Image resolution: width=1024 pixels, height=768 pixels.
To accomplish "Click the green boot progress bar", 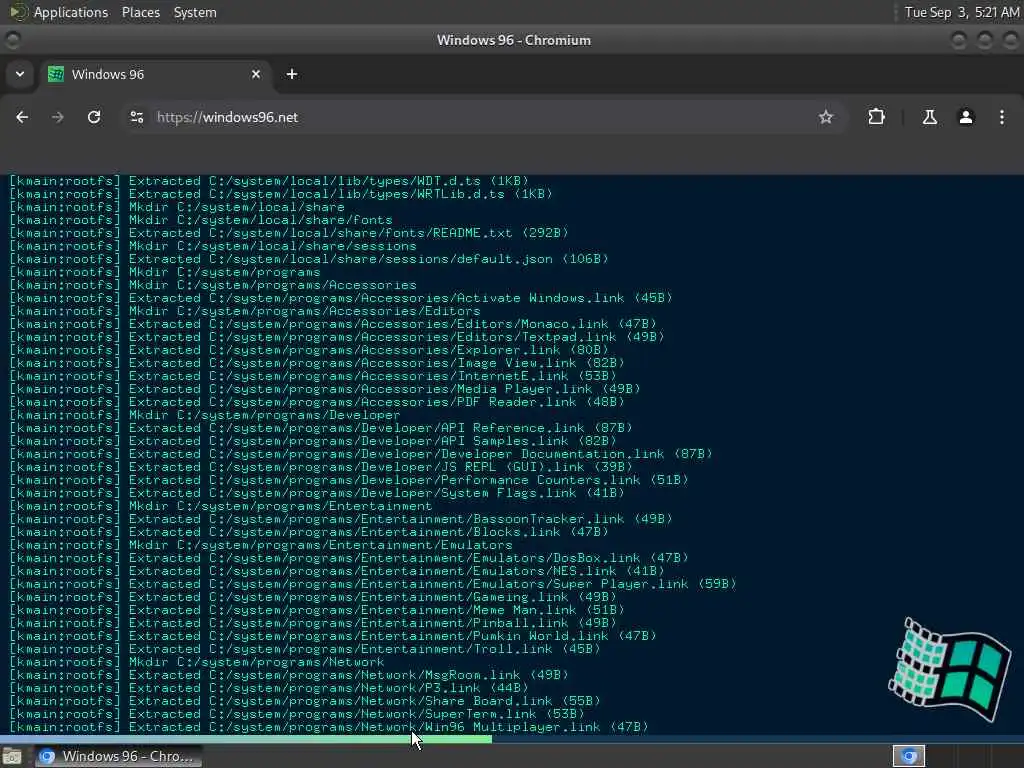I will coord(246,739).
